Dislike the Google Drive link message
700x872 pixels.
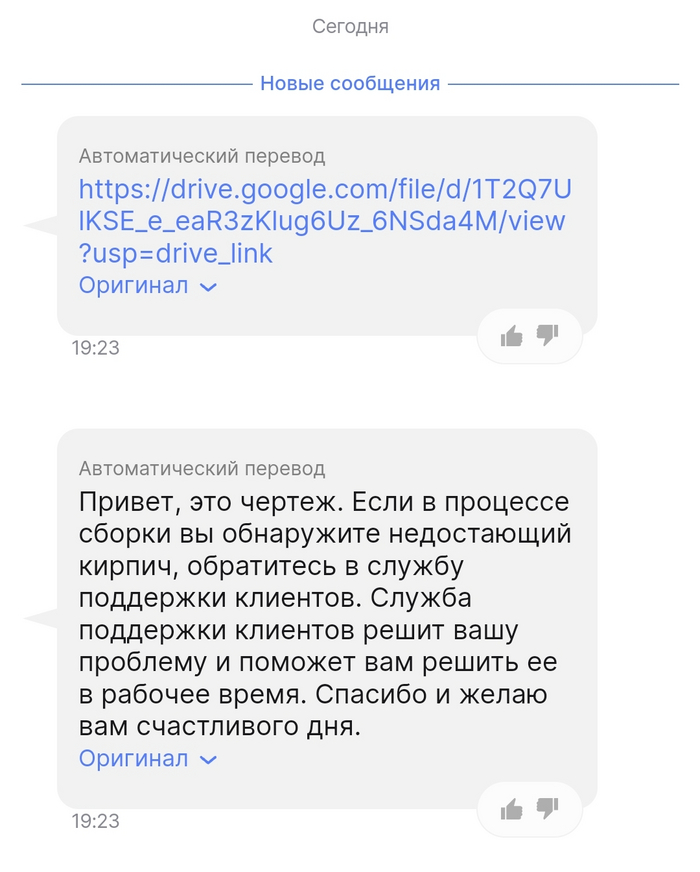[547, 335]
